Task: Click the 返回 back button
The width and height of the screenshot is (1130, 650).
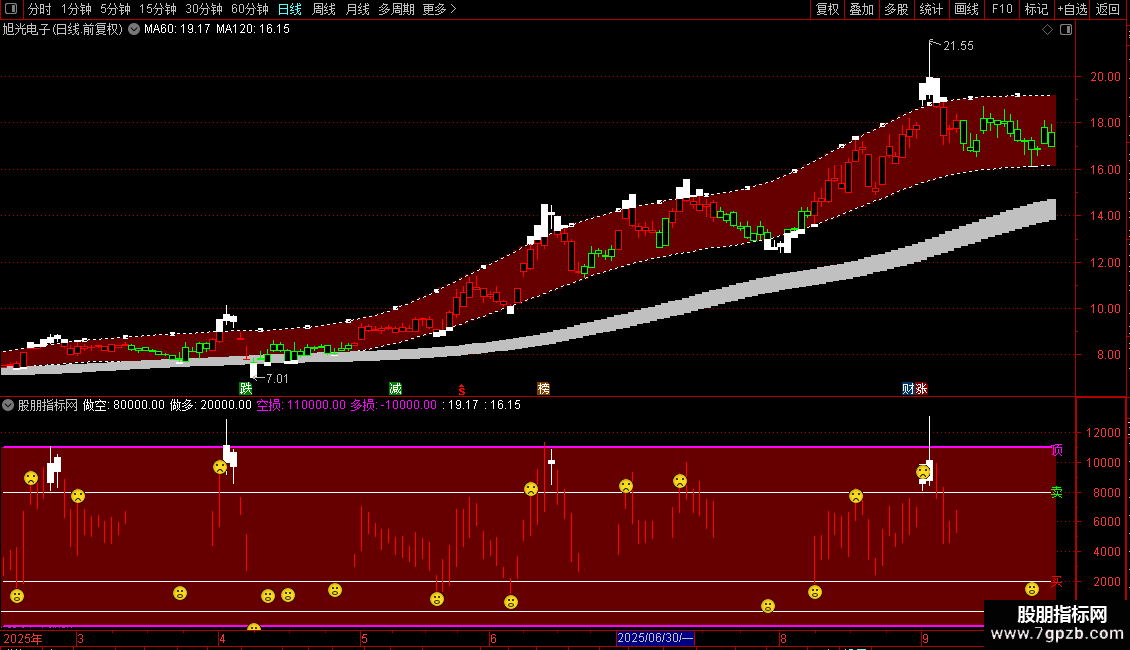Action: click(1108, 9)
